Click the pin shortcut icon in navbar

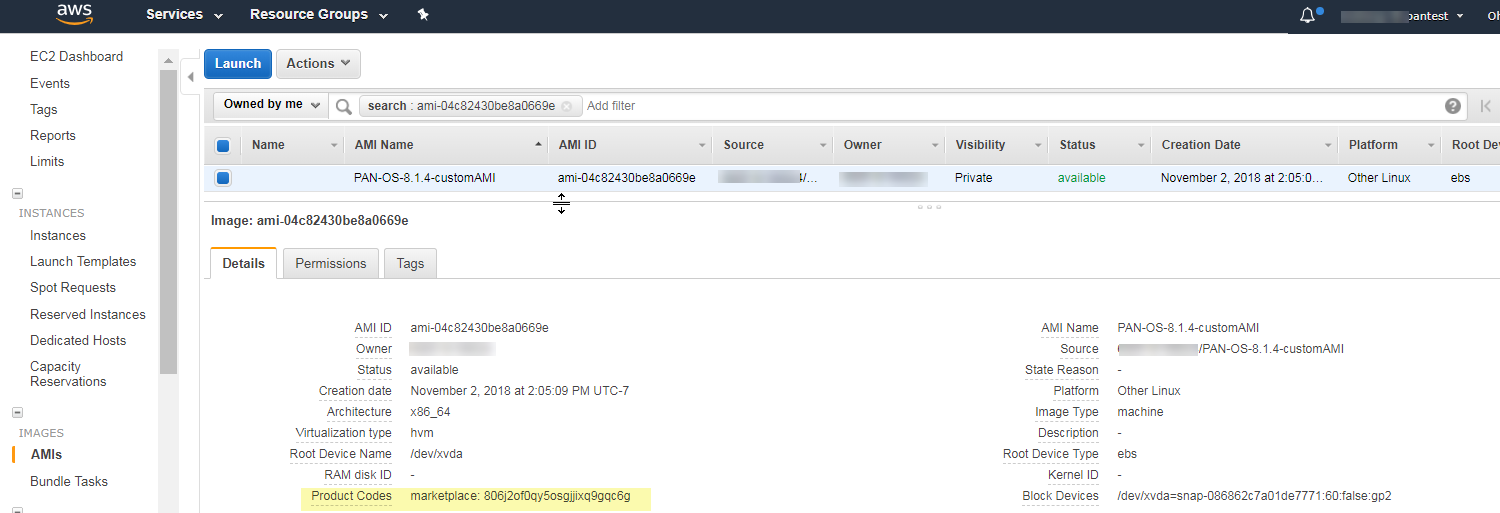click(423, 15)
